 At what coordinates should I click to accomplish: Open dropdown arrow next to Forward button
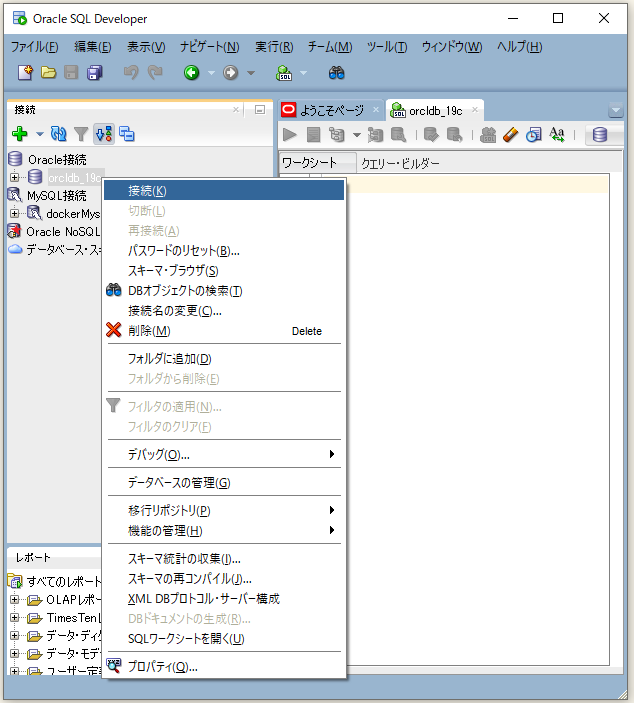point(251,73)
